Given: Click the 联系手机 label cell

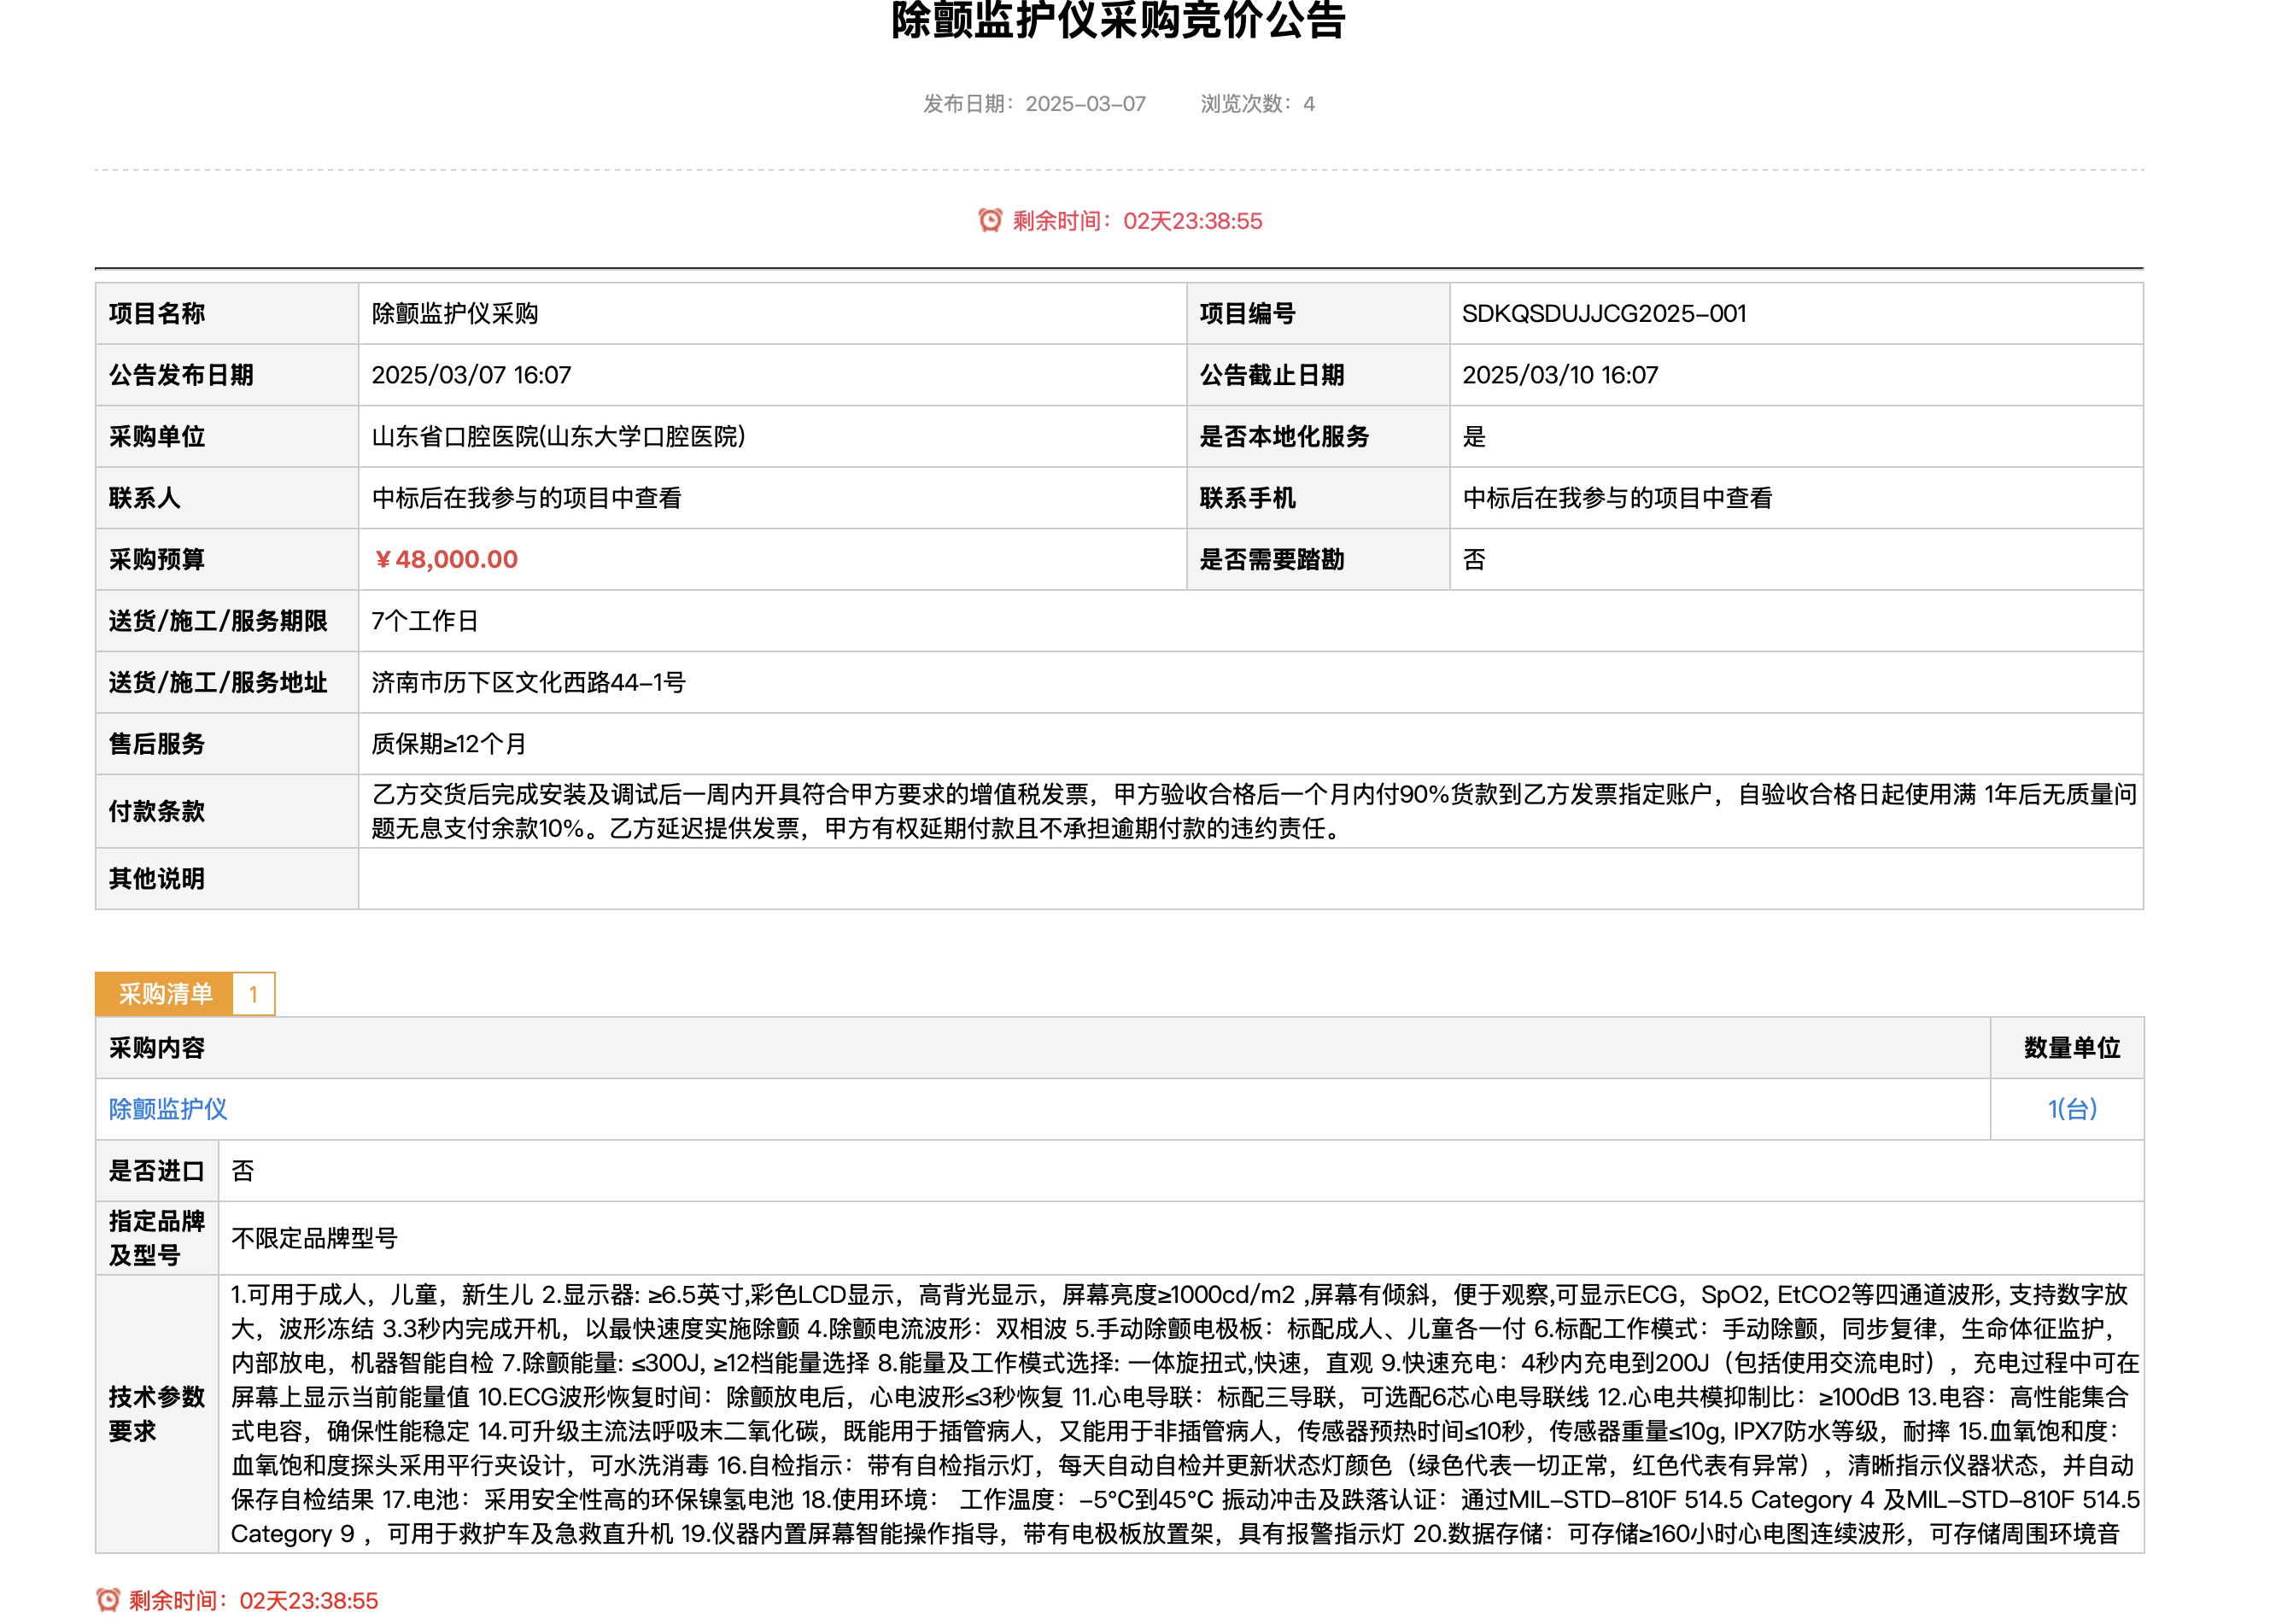Looking at the screenshot, I should (1318, 498).
